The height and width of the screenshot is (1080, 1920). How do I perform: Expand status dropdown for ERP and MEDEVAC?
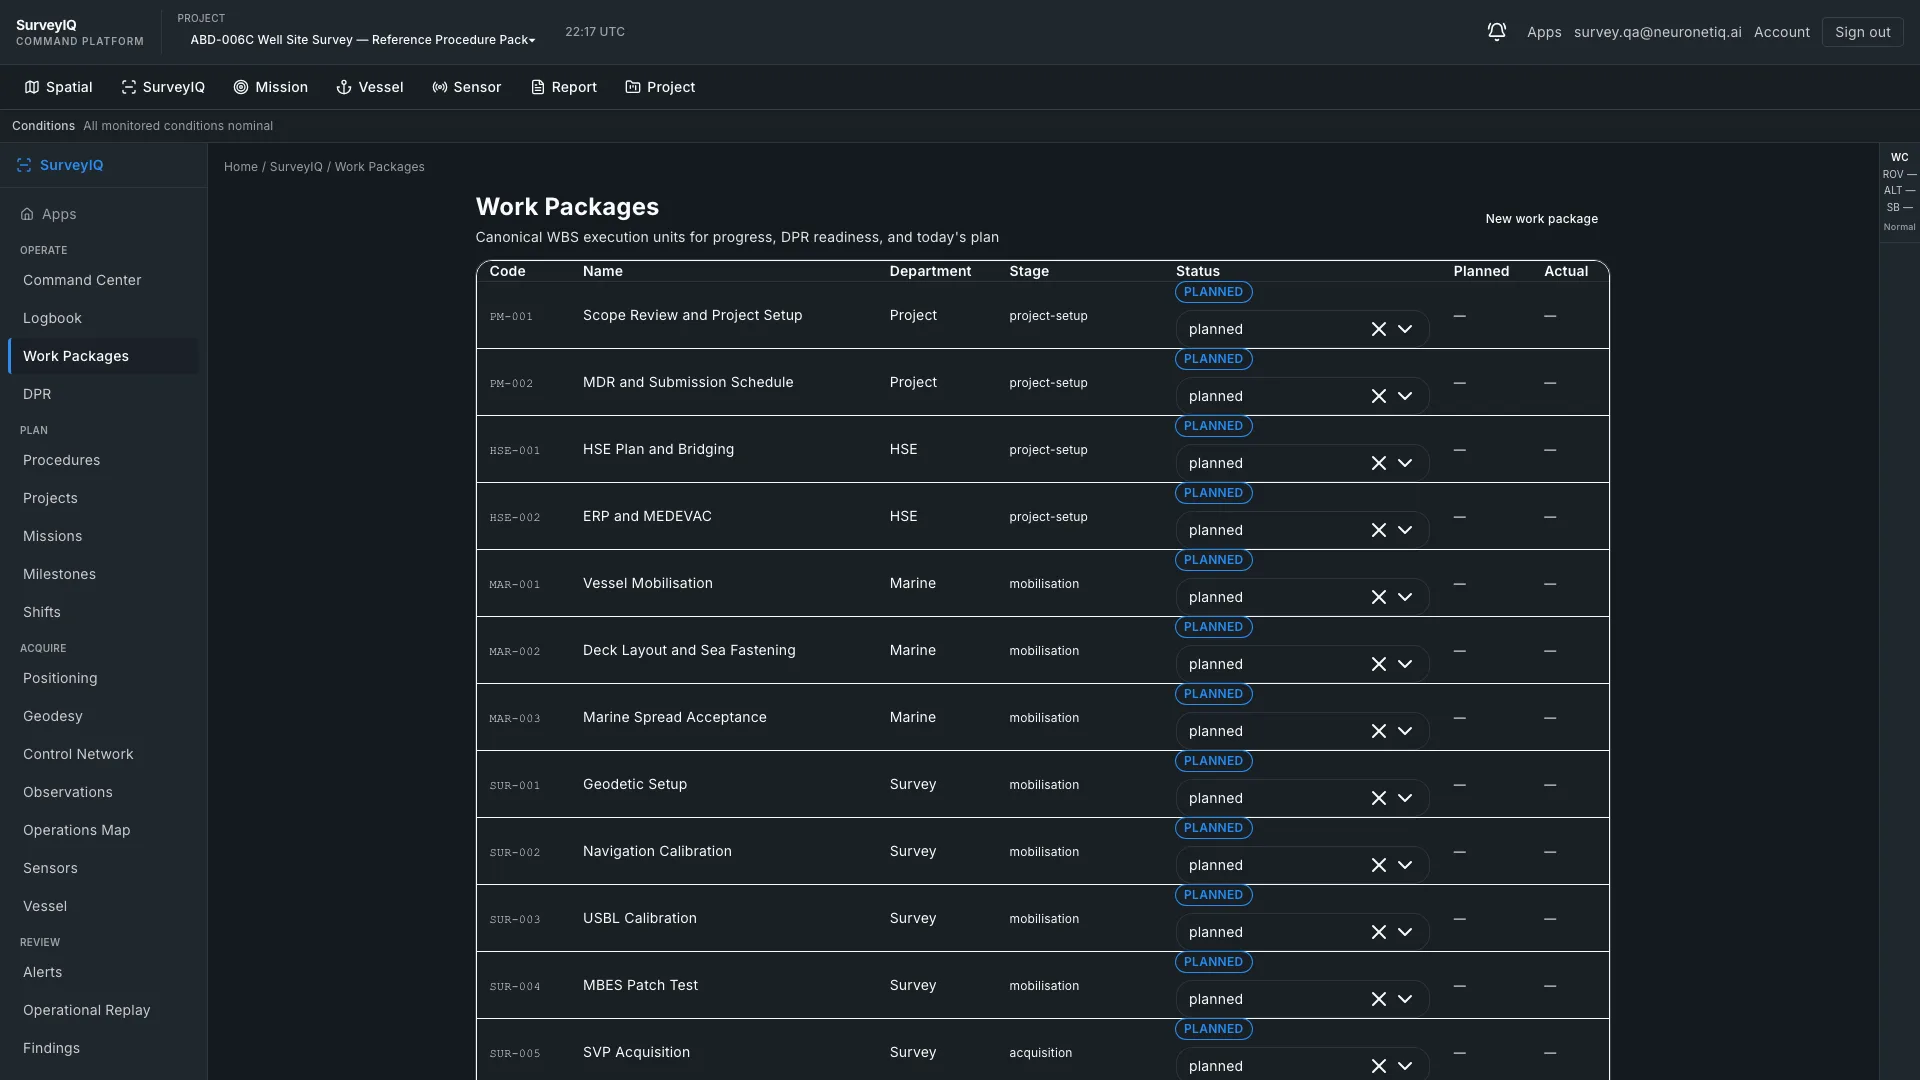click(1405, 530)
